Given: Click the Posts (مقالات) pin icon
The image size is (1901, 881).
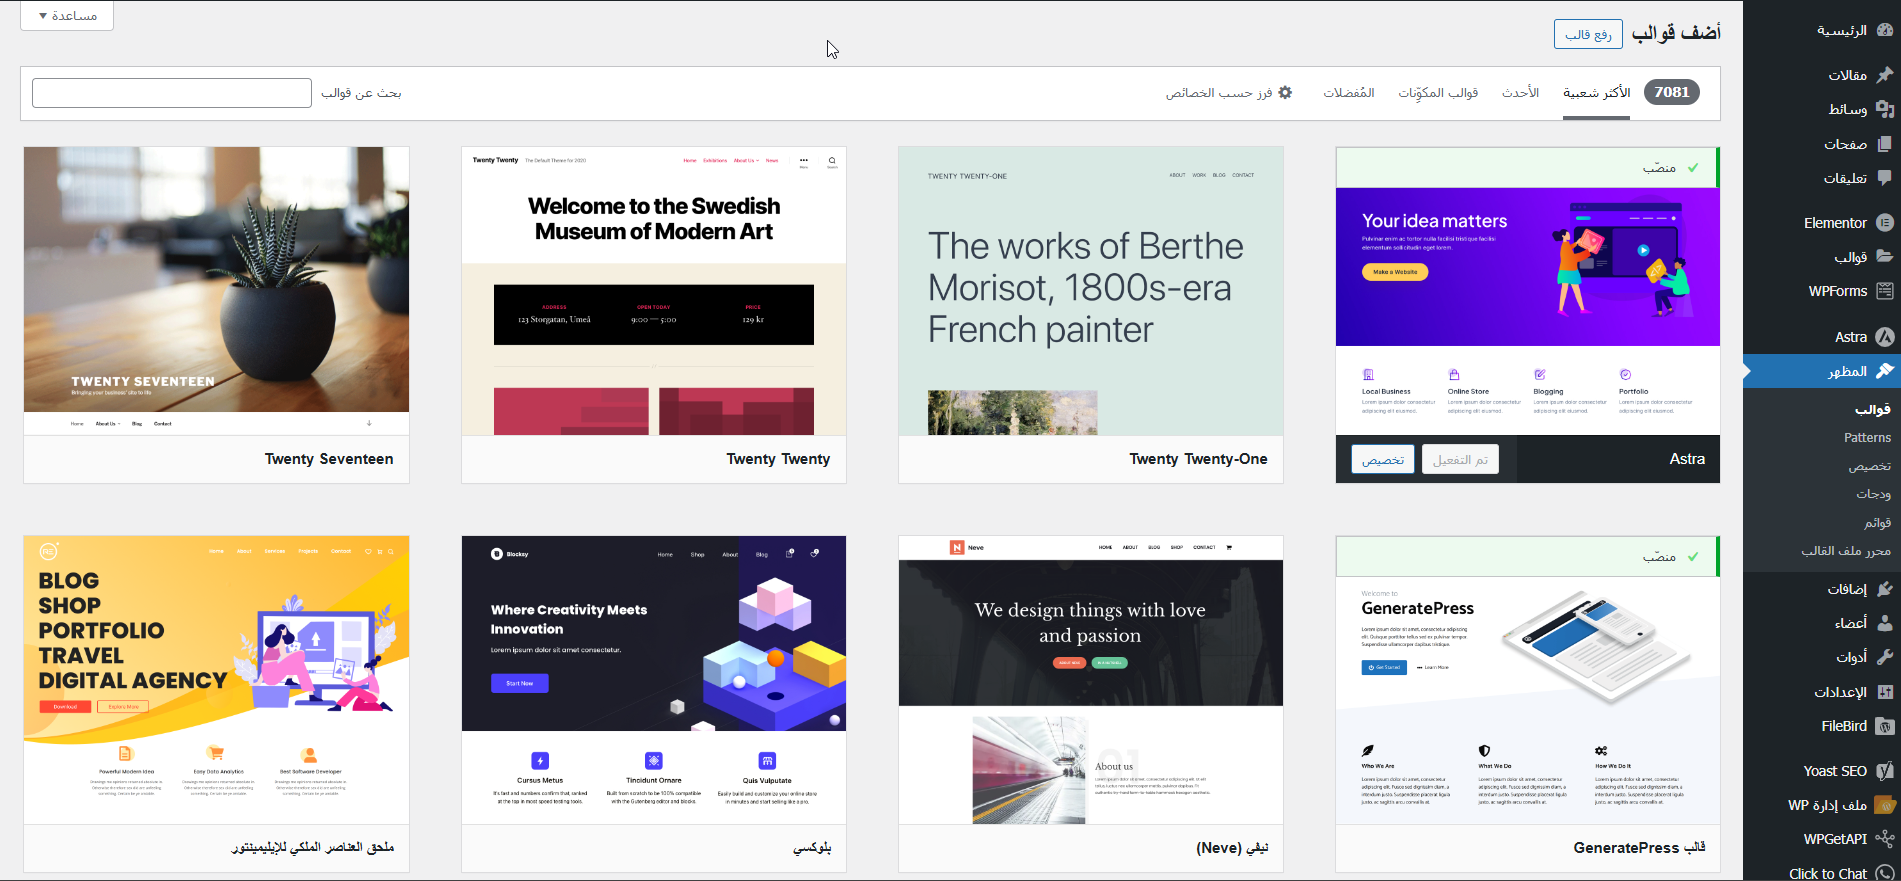Looking at the screenshot, I should pyautogui.click(x=1884, y=74).
